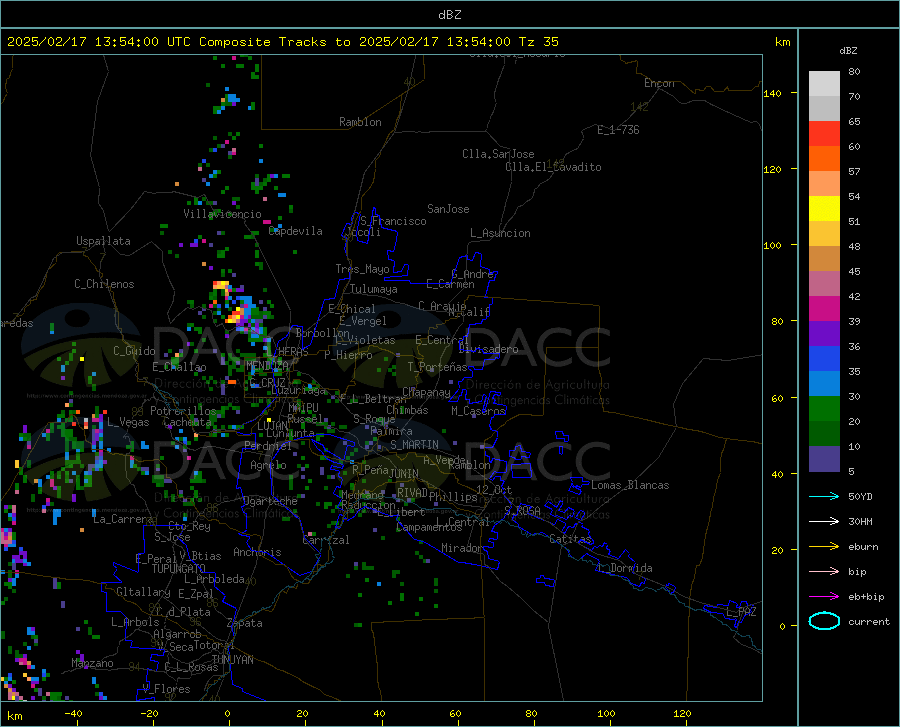Click the 'S_MARTIN' label on the map
The image size is (900, 727).
tap(414, 445)
